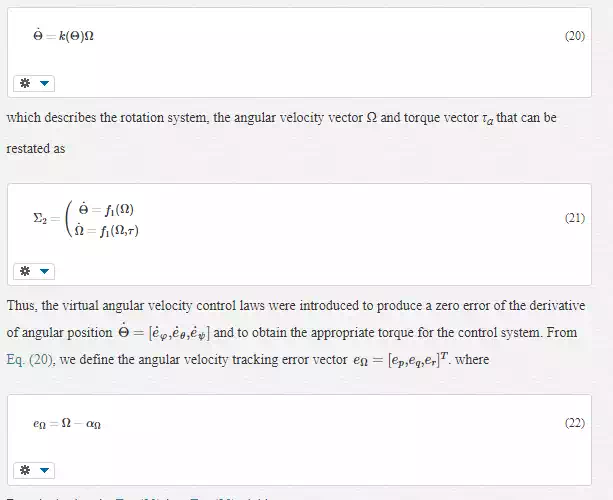
Task: Click the τa torque symbol in the text
Action: (488, 119)
